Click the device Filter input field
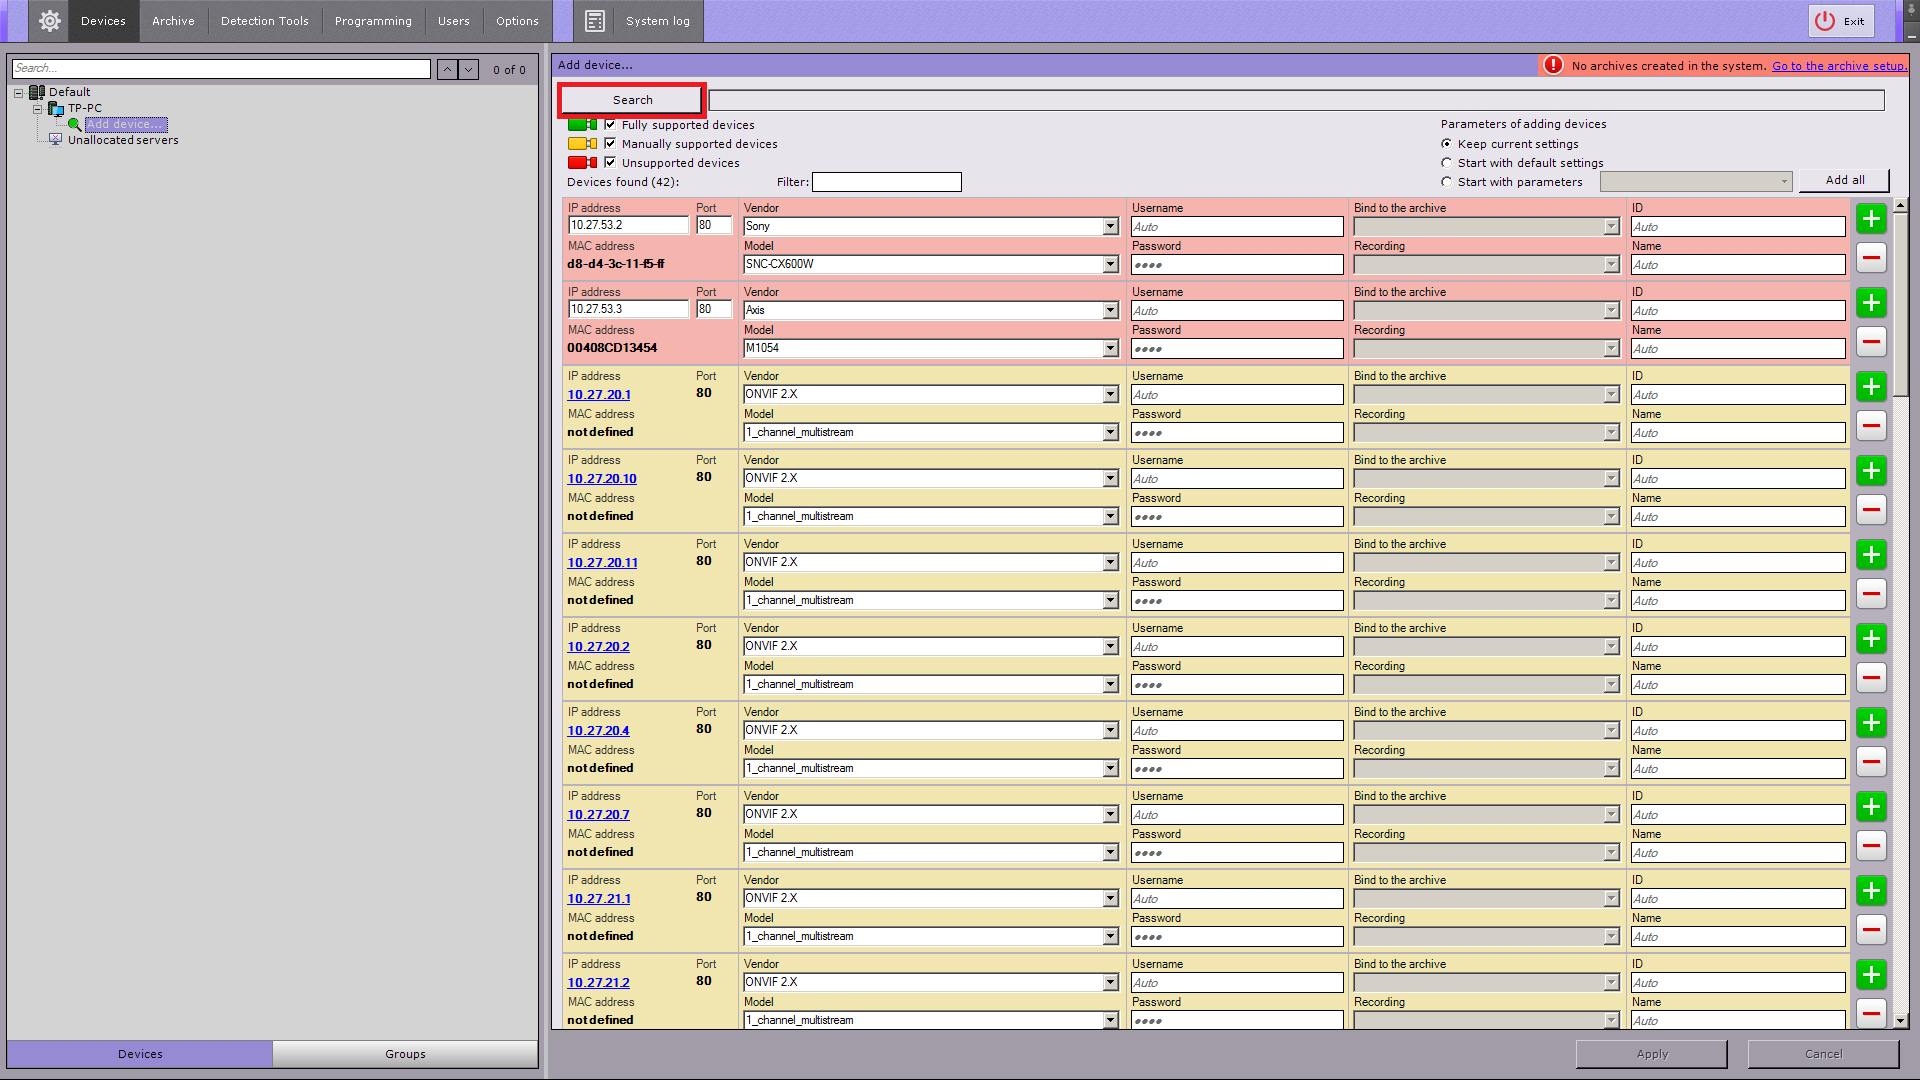The image size is (1920, 1080). [x=886, y=182]
